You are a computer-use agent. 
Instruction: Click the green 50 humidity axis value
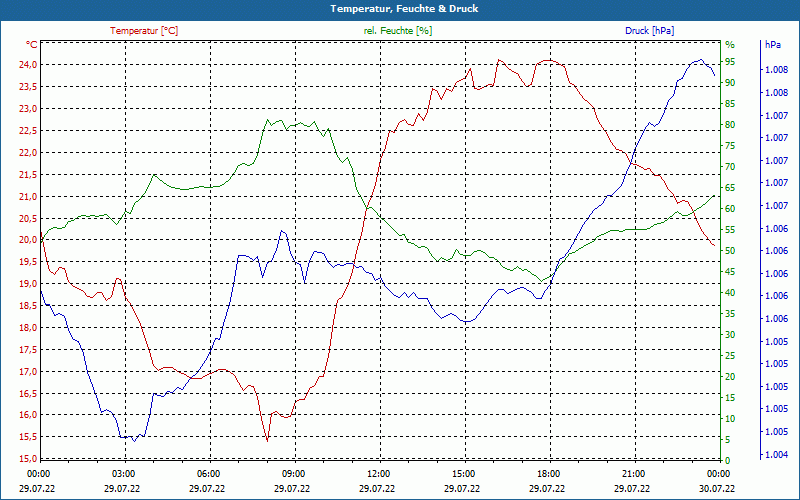point(730,251)
